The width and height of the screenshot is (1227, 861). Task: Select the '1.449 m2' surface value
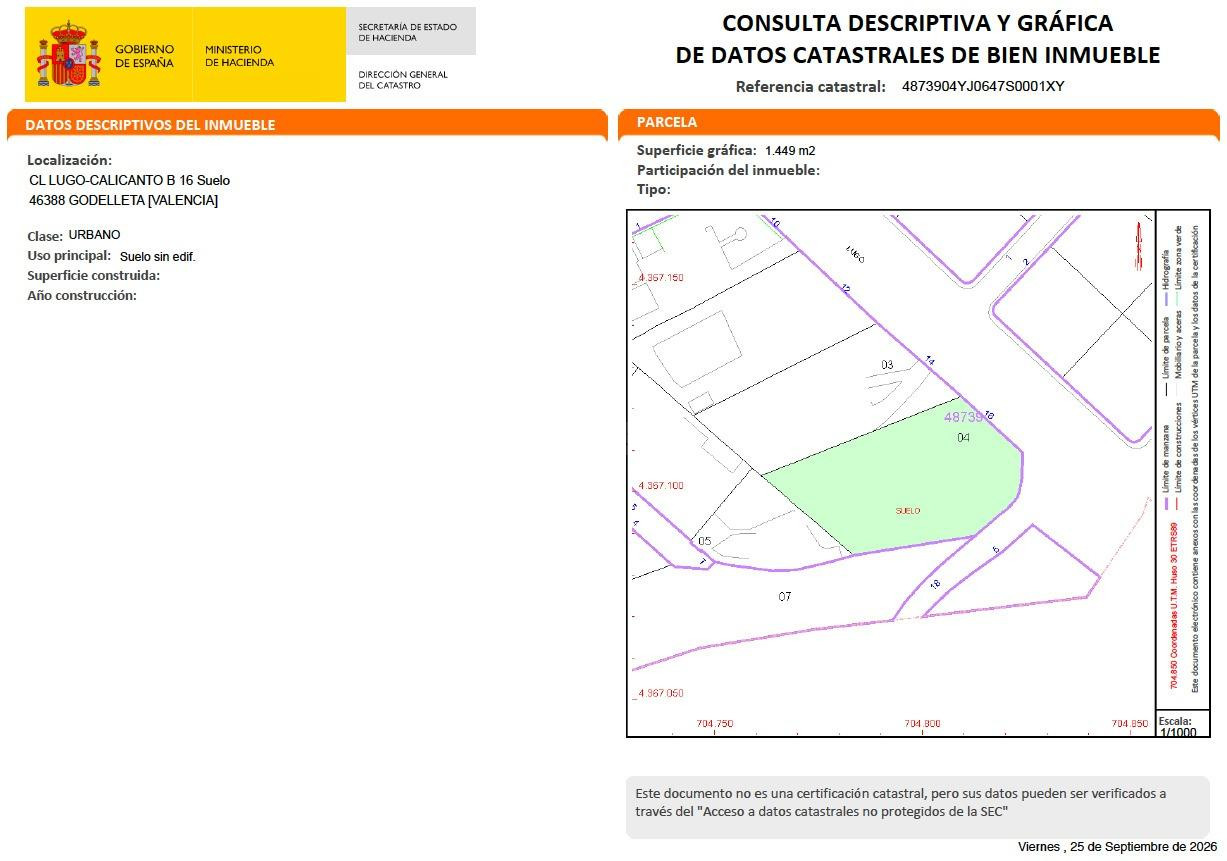pos(791,151)
